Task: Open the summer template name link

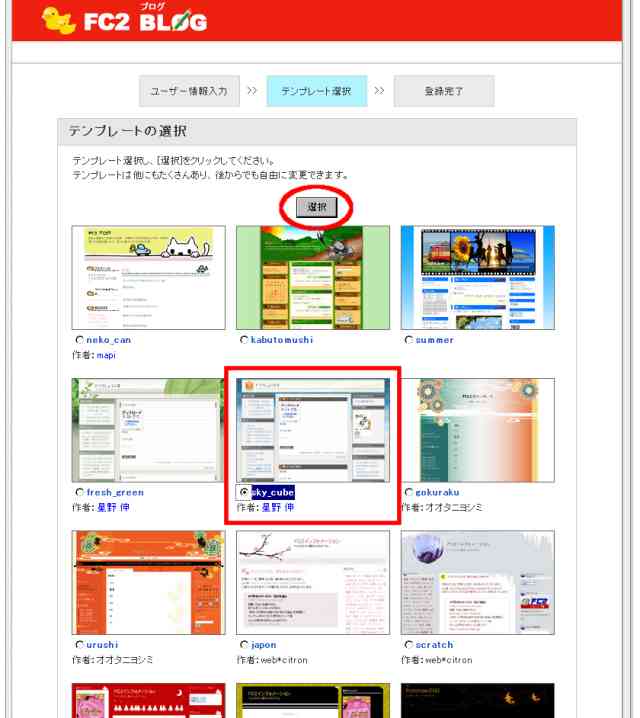Action: pyautogui.click(x=434, y=340)
